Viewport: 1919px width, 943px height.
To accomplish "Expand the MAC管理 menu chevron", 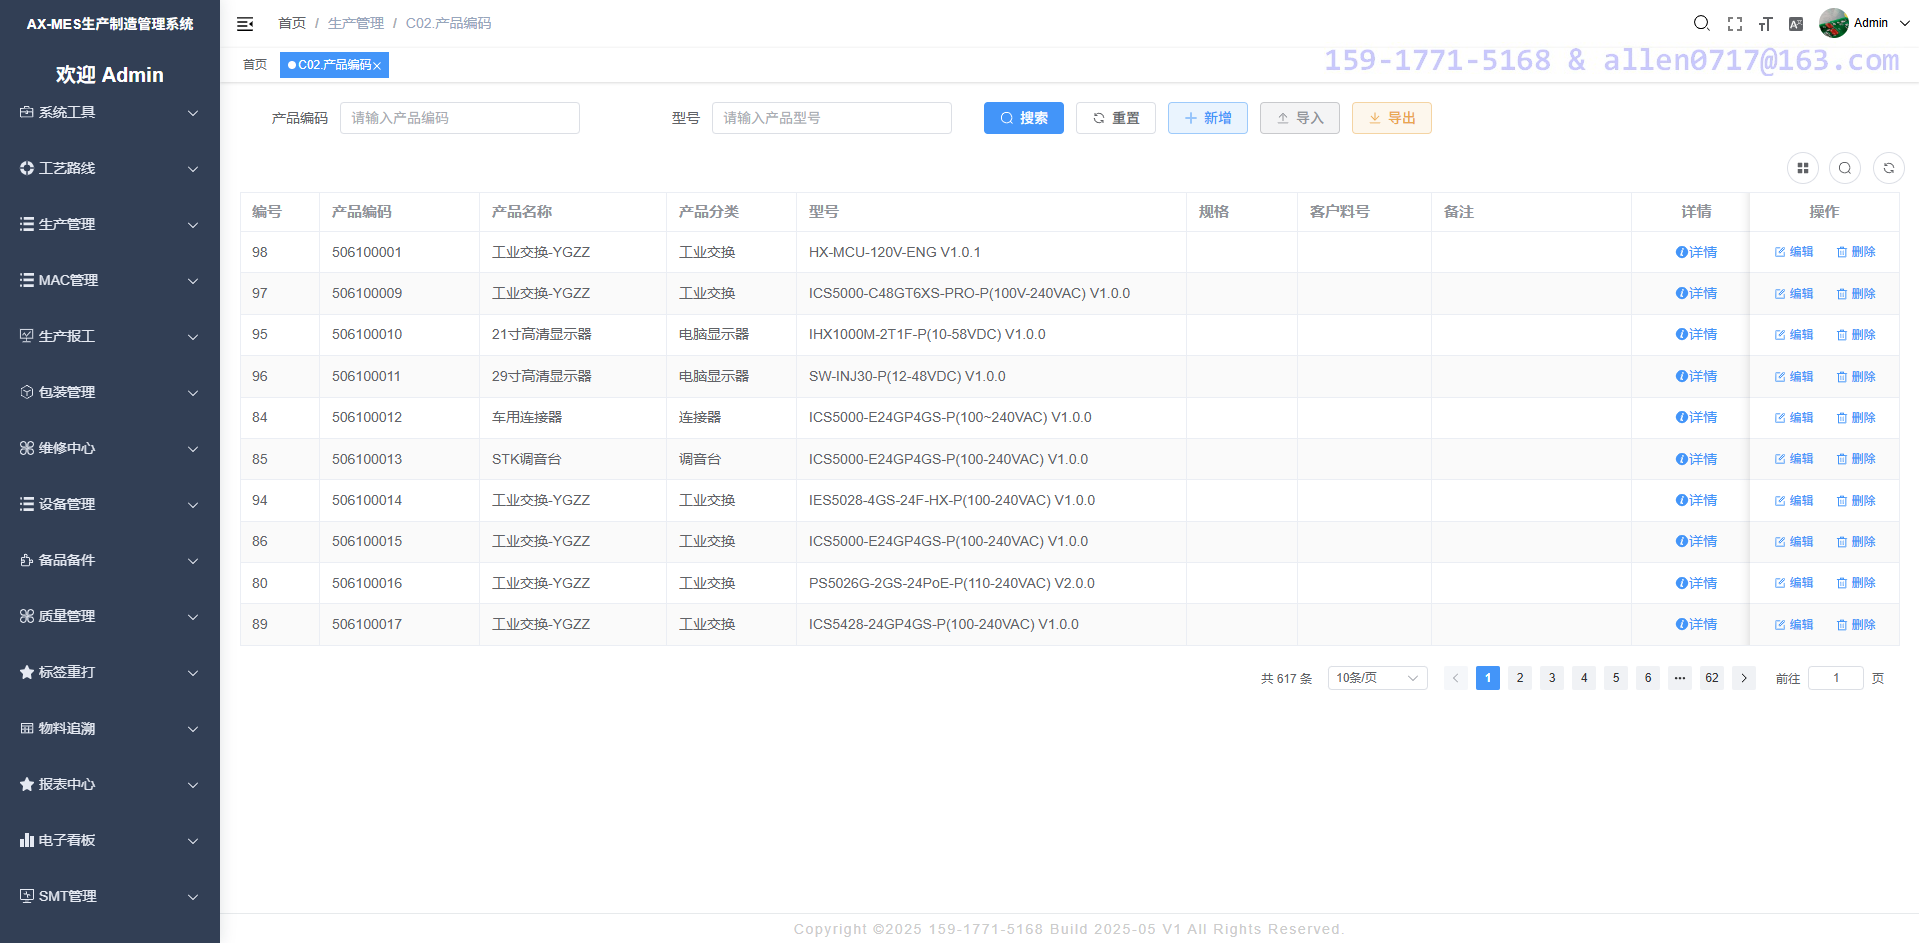I will click(x=193, y=281).
